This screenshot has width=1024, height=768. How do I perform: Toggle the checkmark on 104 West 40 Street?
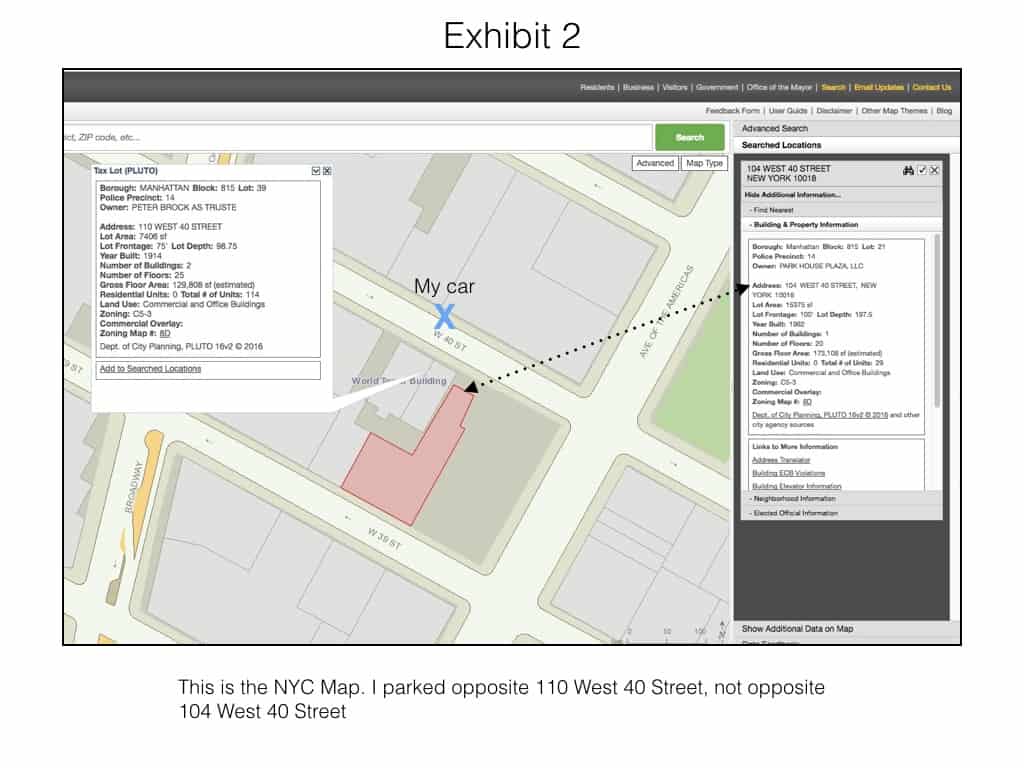[922, 170]
